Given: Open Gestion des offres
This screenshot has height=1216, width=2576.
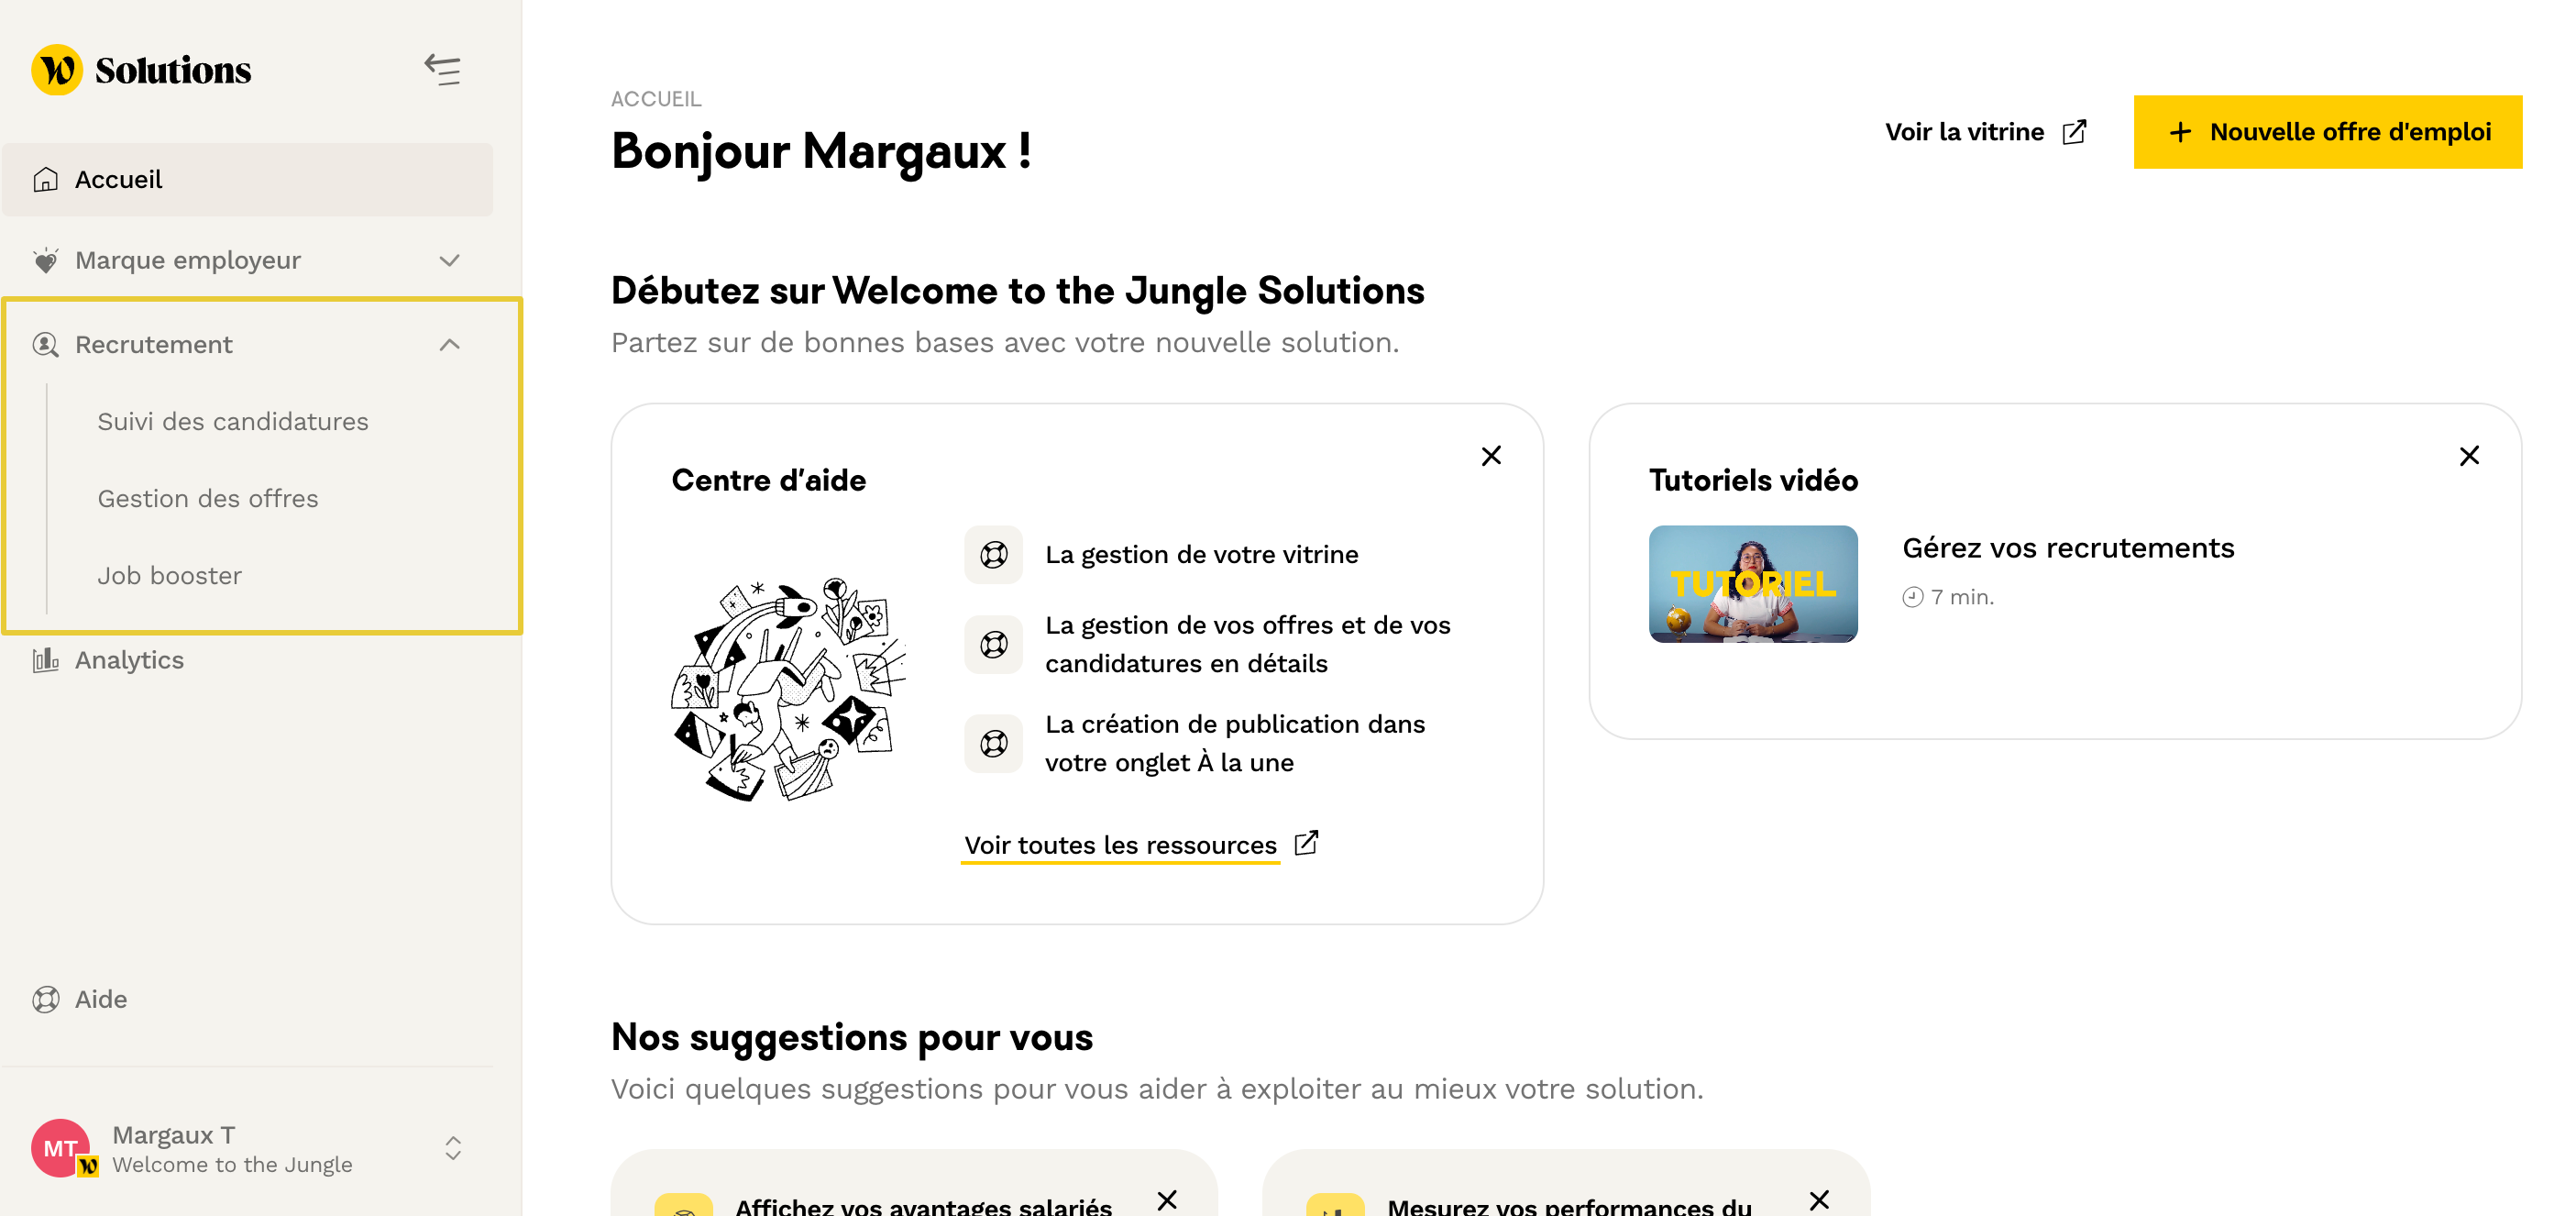Looking at the screenshot, I should pos(208,499).
